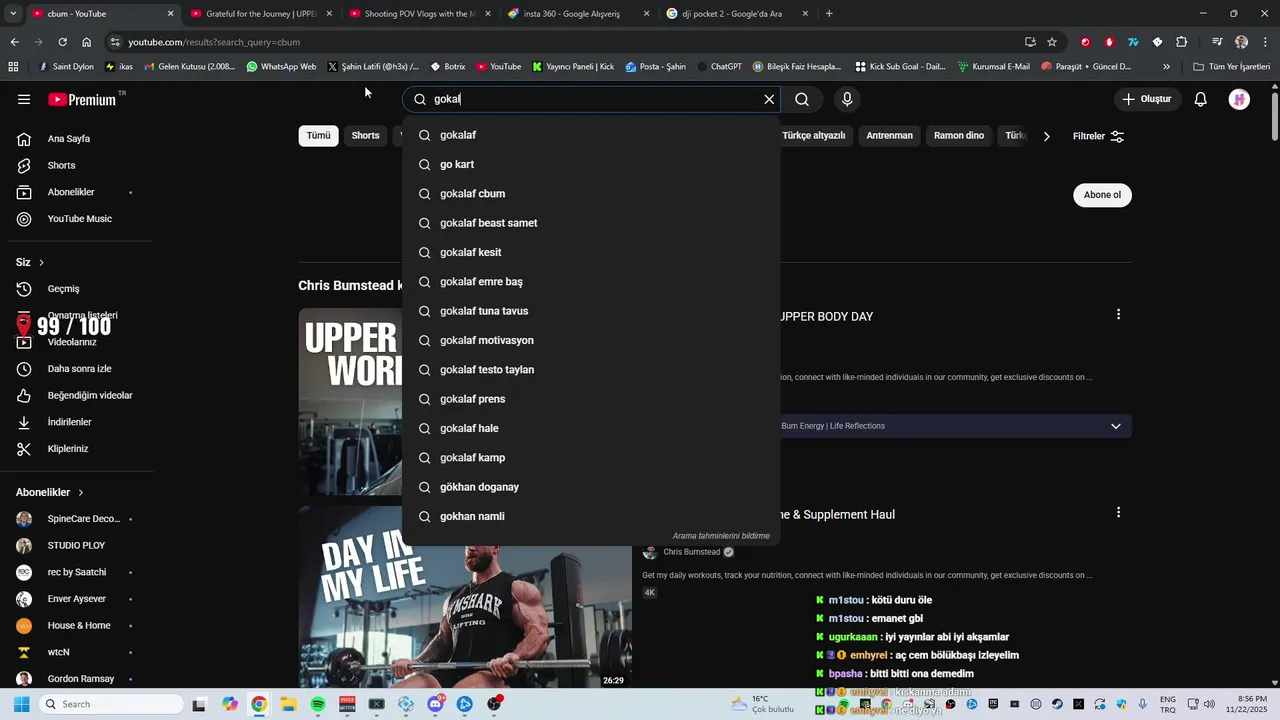Open Spotify from the taskbar
1280x720 pixels.
(318, 704)
